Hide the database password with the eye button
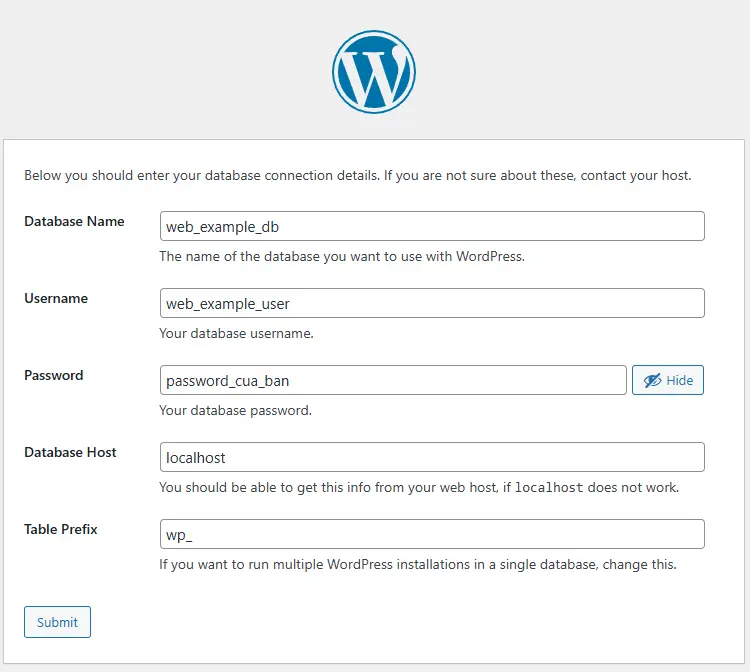 tap(668, 380)
